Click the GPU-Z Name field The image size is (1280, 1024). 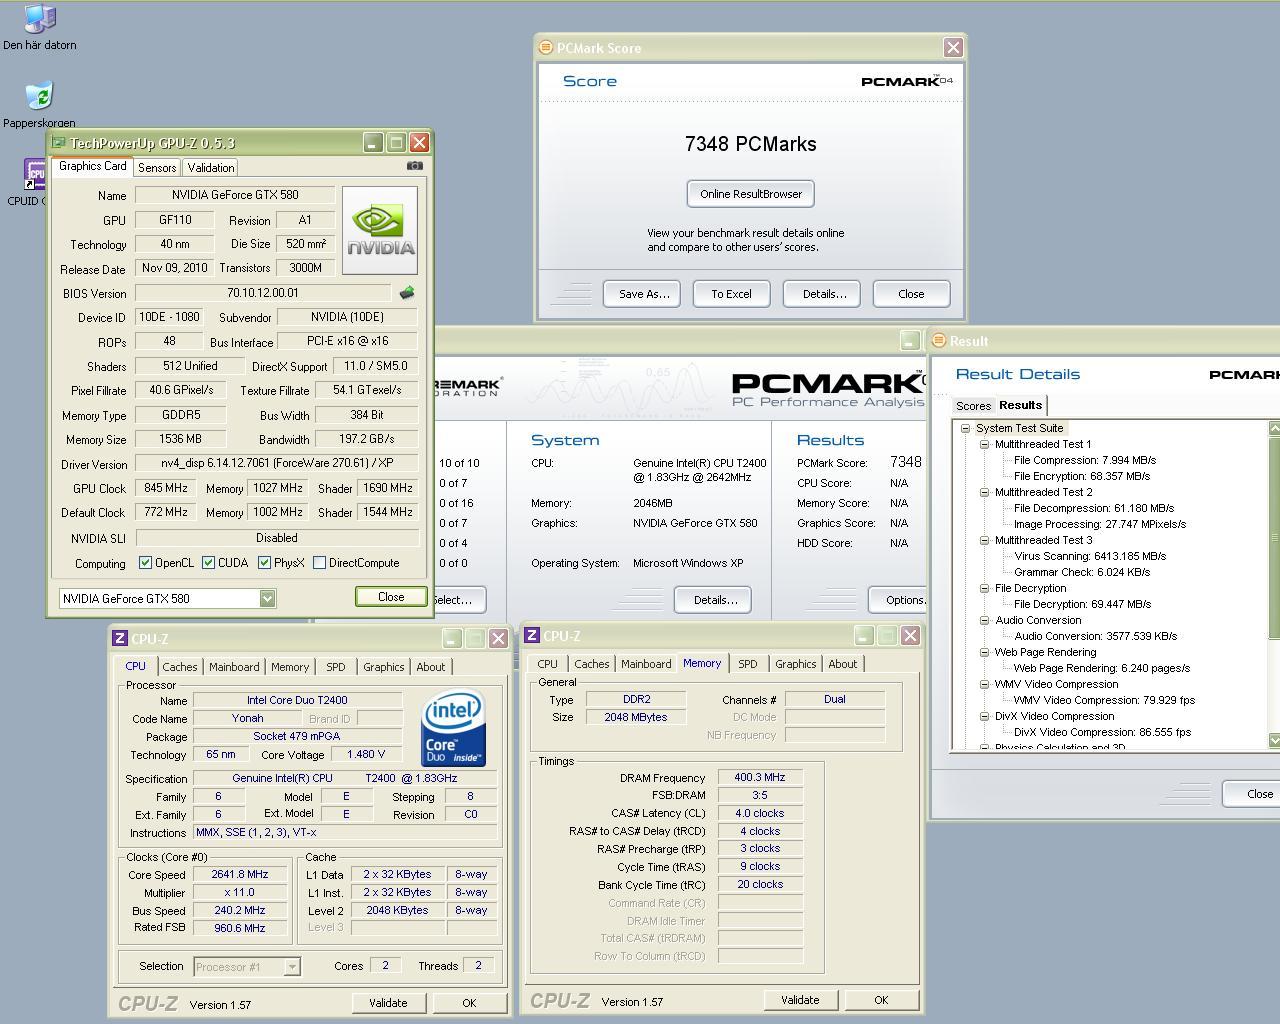tap(235, 195)
